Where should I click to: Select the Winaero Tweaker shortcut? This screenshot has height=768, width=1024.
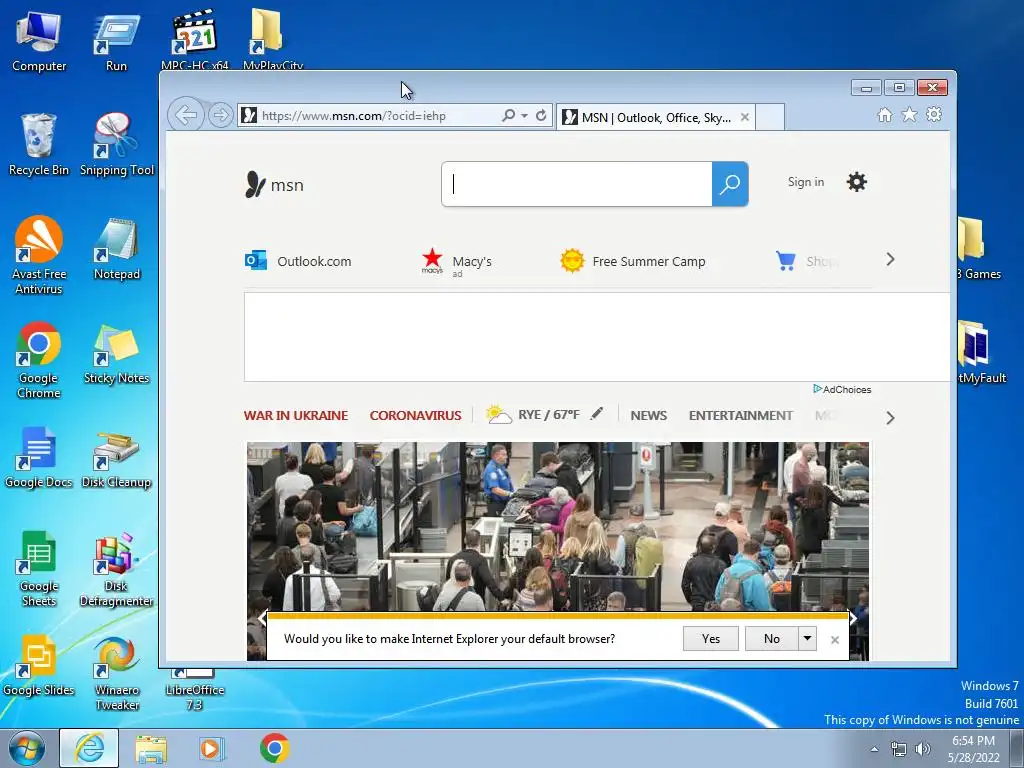coord(117,673)
